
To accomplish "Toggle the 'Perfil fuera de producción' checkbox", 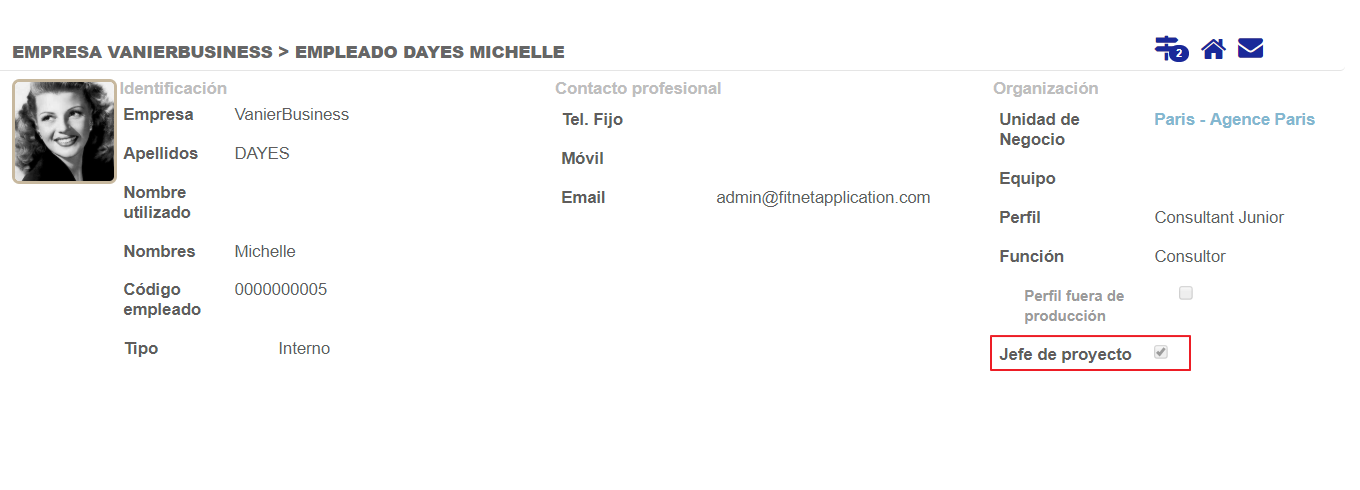I will coord(1186,293).
